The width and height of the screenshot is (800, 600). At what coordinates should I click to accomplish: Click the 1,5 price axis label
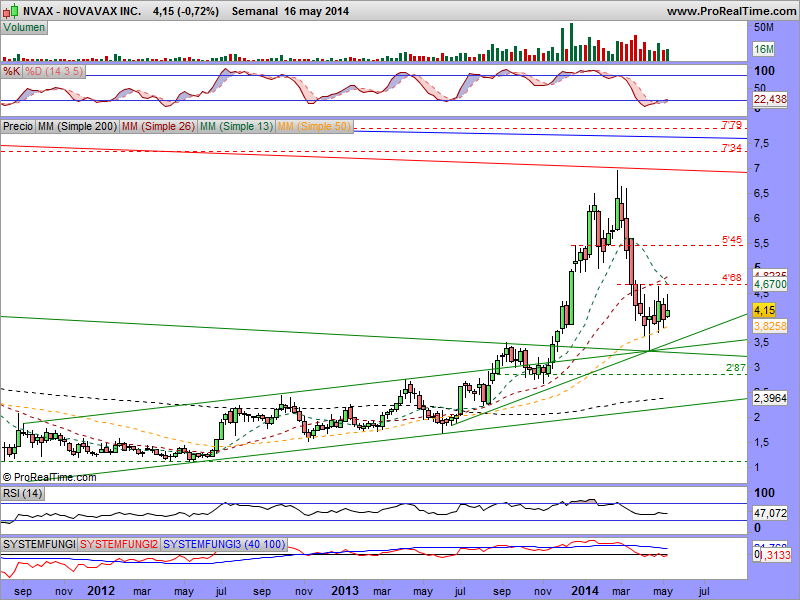pos(761,442)
